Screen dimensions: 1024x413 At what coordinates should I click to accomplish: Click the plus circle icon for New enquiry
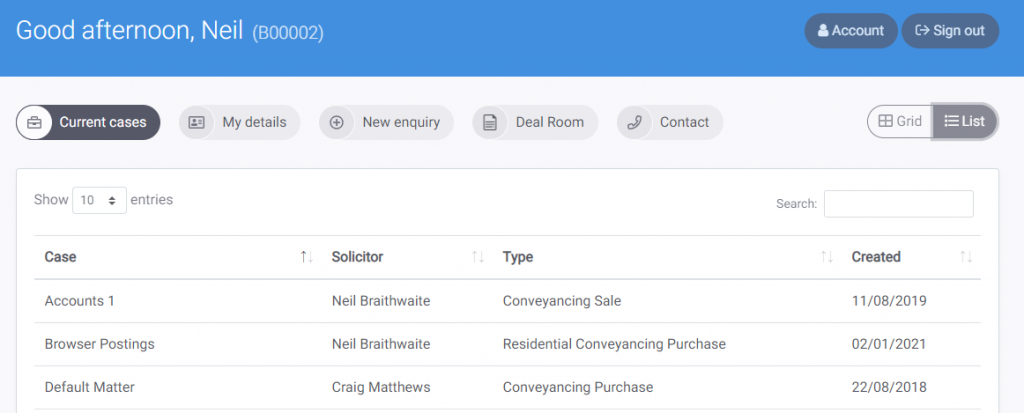(x=336, y=122)
